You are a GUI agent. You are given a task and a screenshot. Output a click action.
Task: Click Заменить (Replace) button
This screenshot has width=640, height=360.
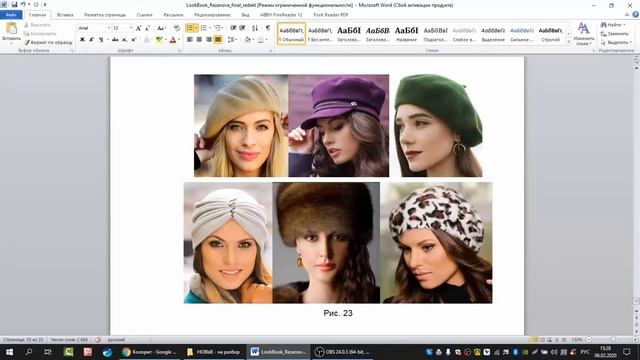(x=615, y=33)
